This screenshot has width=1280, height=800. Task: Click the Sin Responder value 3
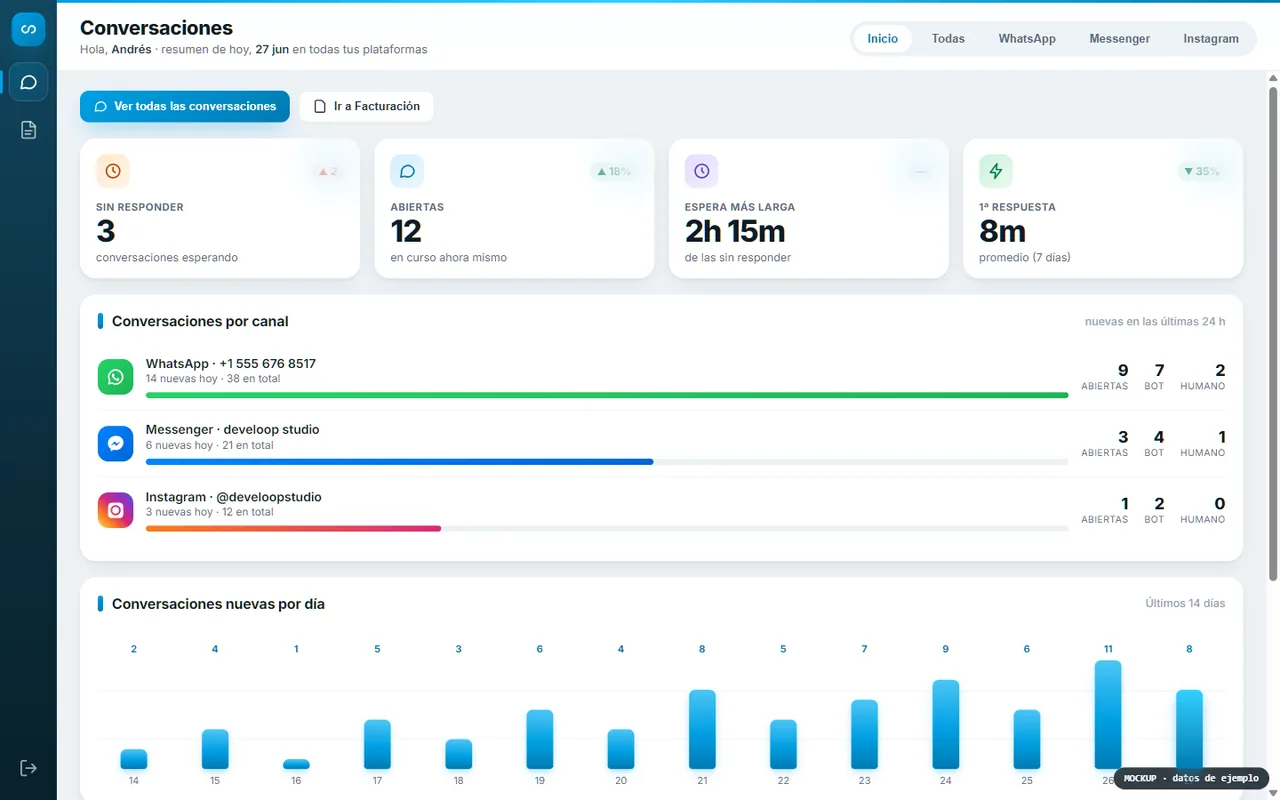click(x=106, y=232)
